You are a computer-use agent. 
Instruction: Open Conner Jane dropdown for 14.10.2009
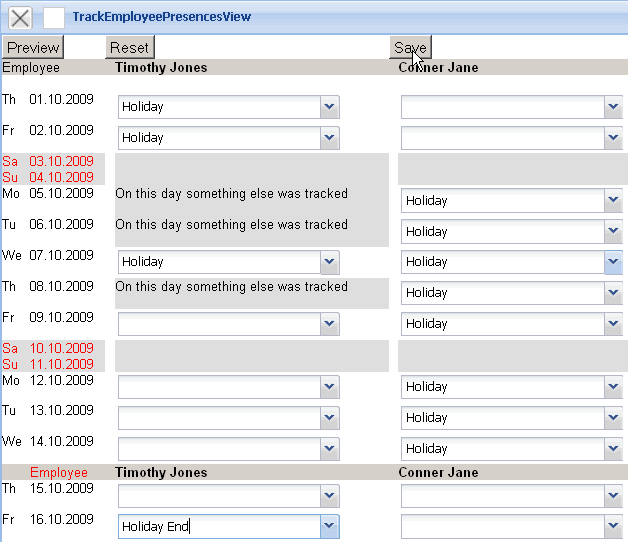tap(613, 449)
